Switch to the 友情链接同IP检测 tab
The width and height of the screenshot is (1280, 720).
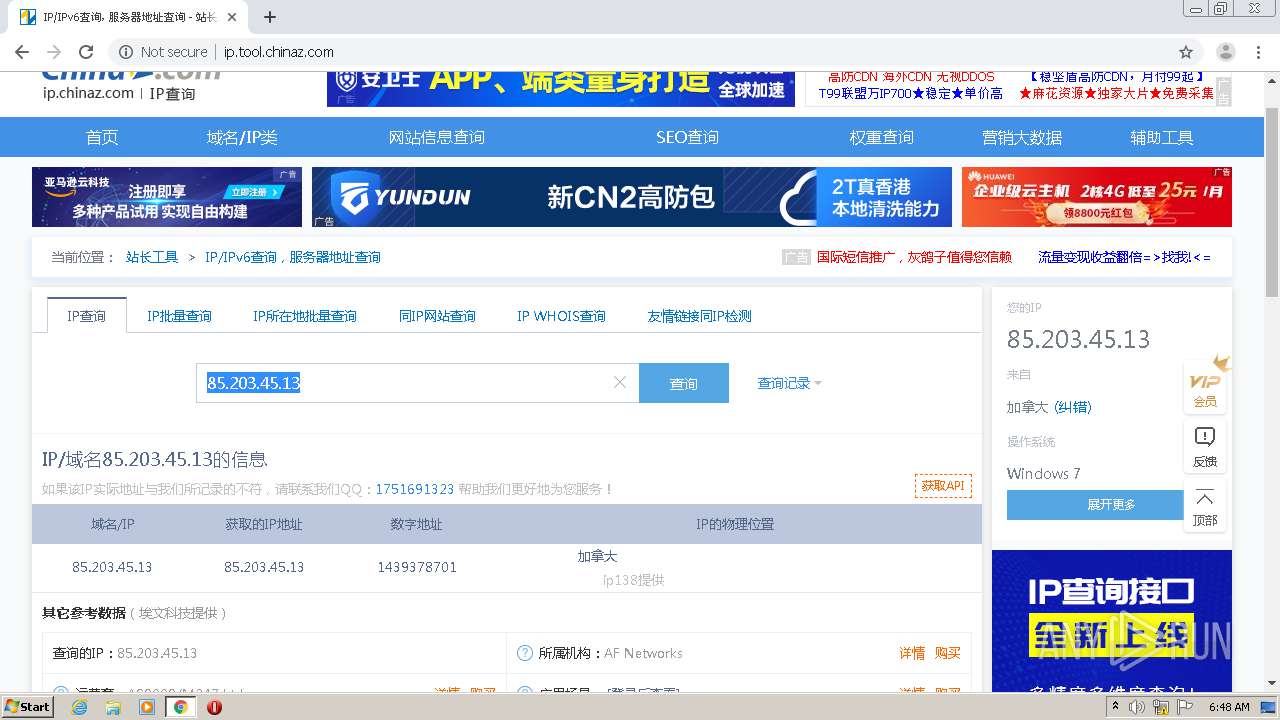[699, 316]
